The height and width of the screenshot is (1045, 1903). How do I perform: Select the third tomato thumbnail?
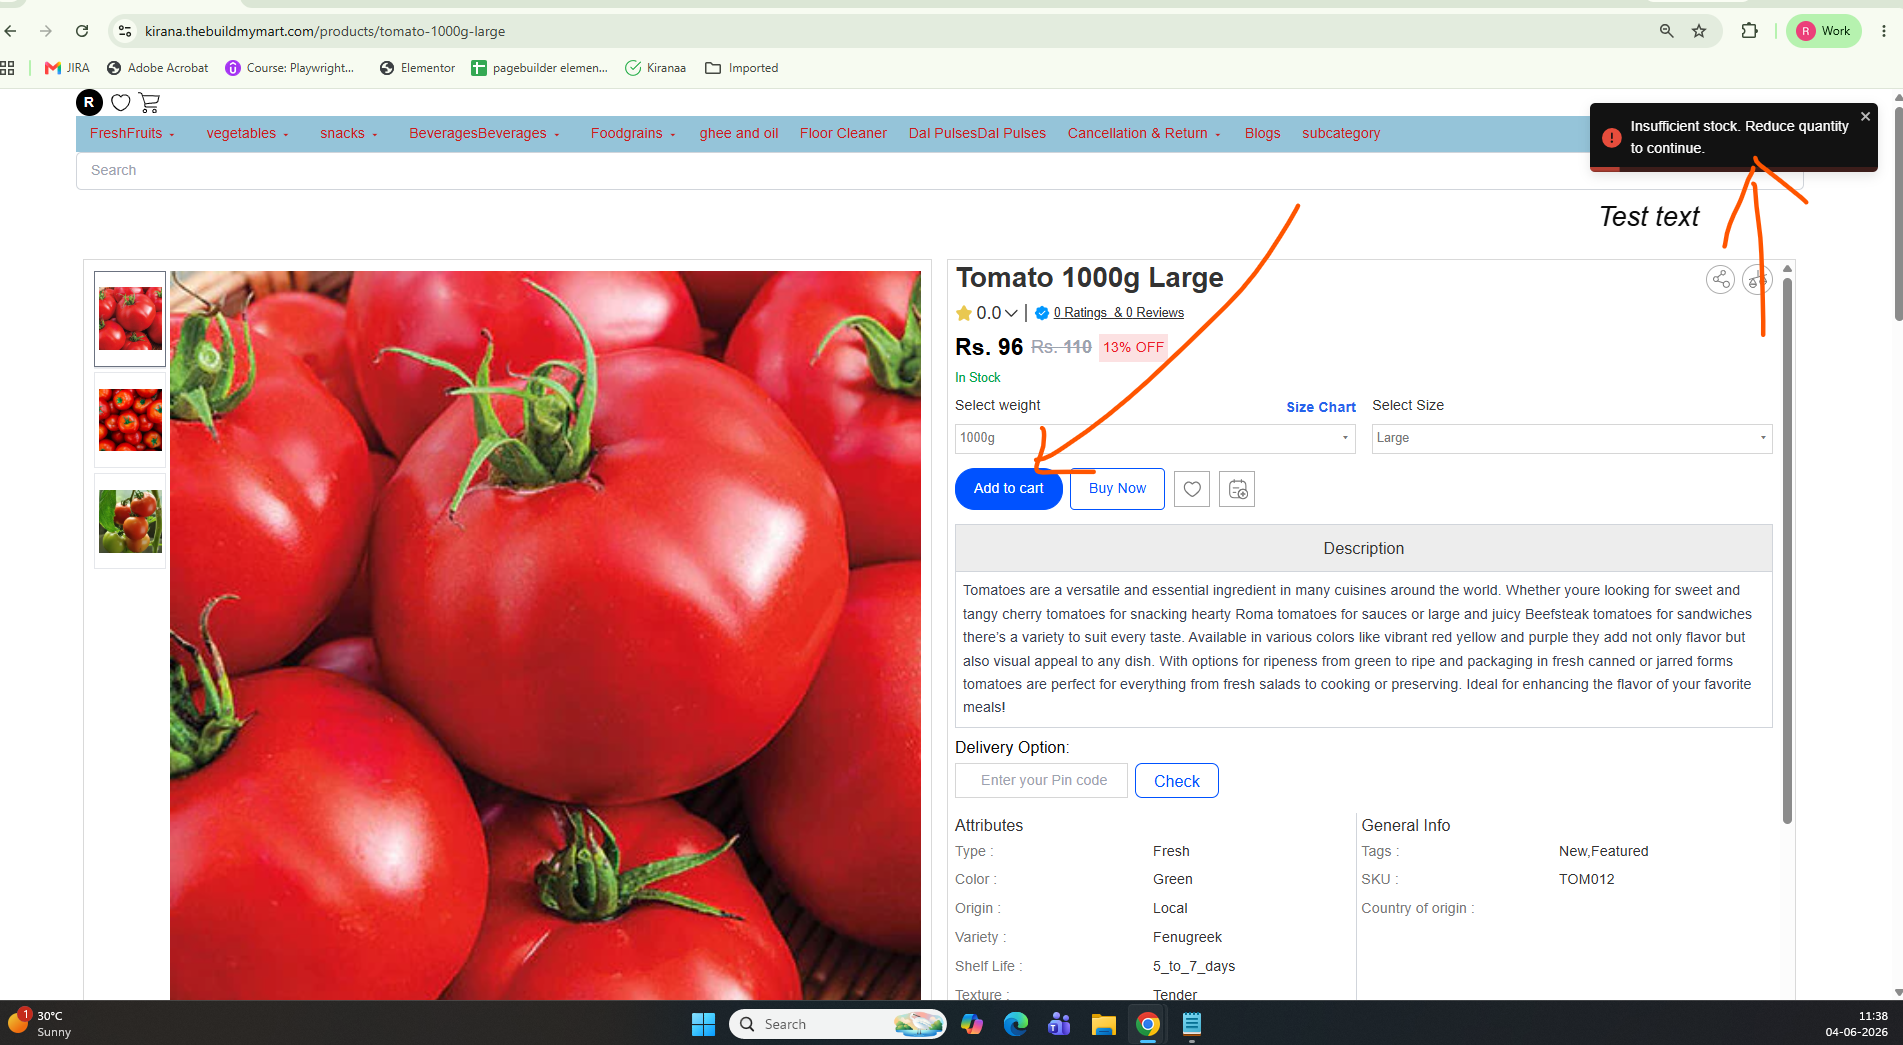130,521
